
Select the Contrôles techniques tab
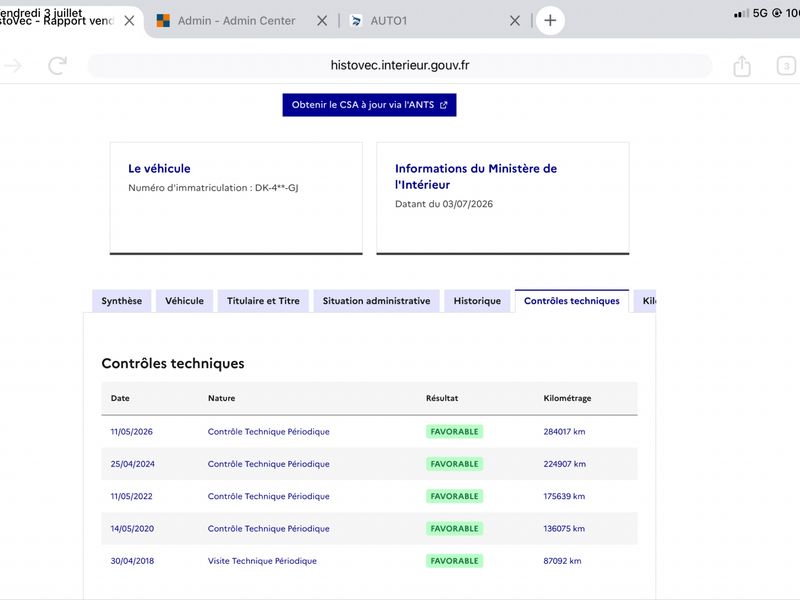[x=572, y=301]
